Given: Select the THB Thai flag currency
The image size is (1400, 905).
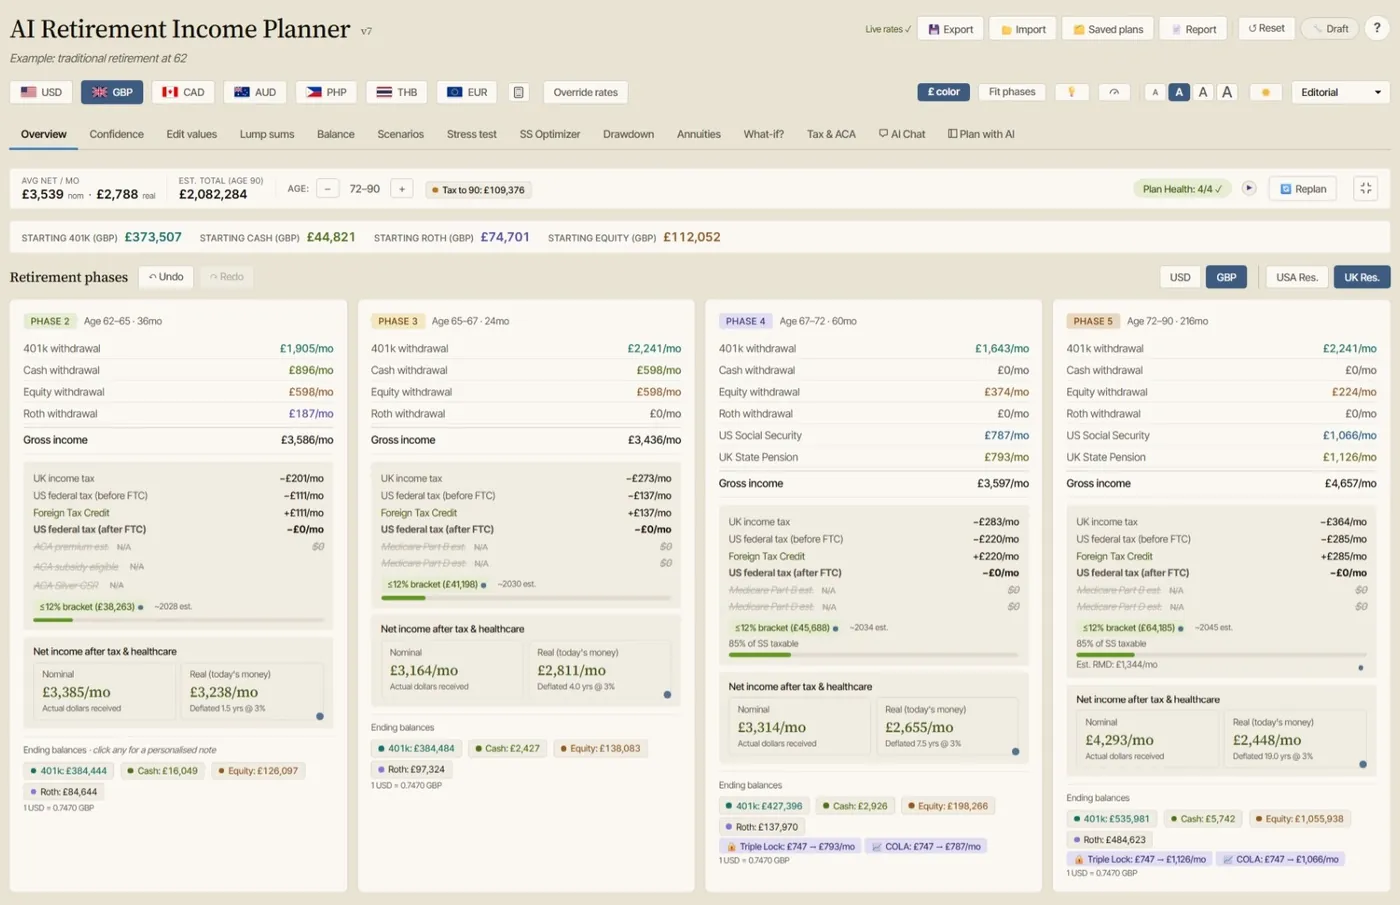Looking at the screenshot, I should 397,92.
